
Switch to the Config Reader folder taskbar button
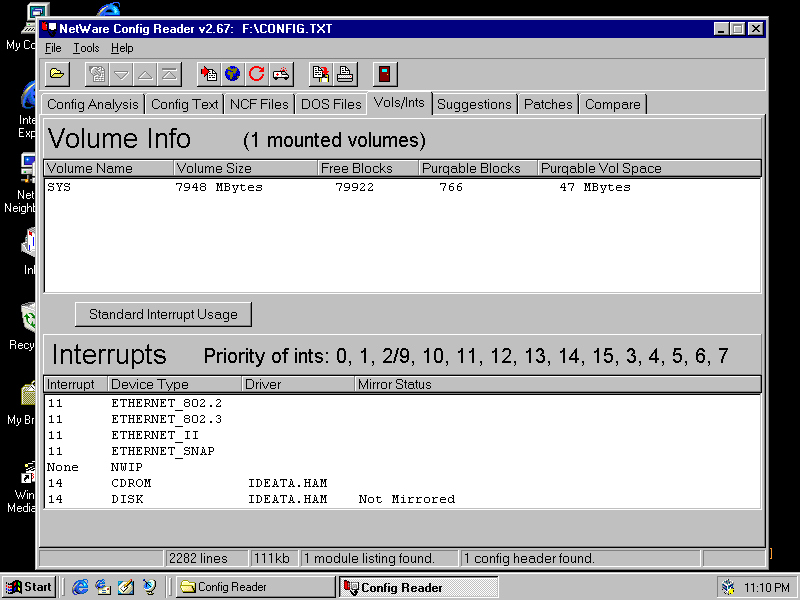(255, 587)
